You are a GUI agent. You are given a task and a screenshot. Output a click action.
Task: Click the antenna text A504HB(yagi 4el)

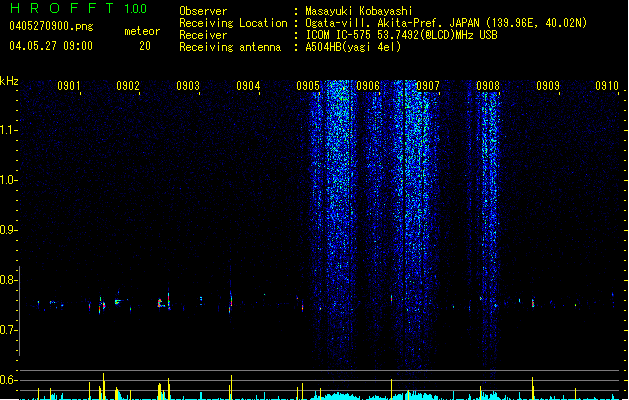[353, 47]
